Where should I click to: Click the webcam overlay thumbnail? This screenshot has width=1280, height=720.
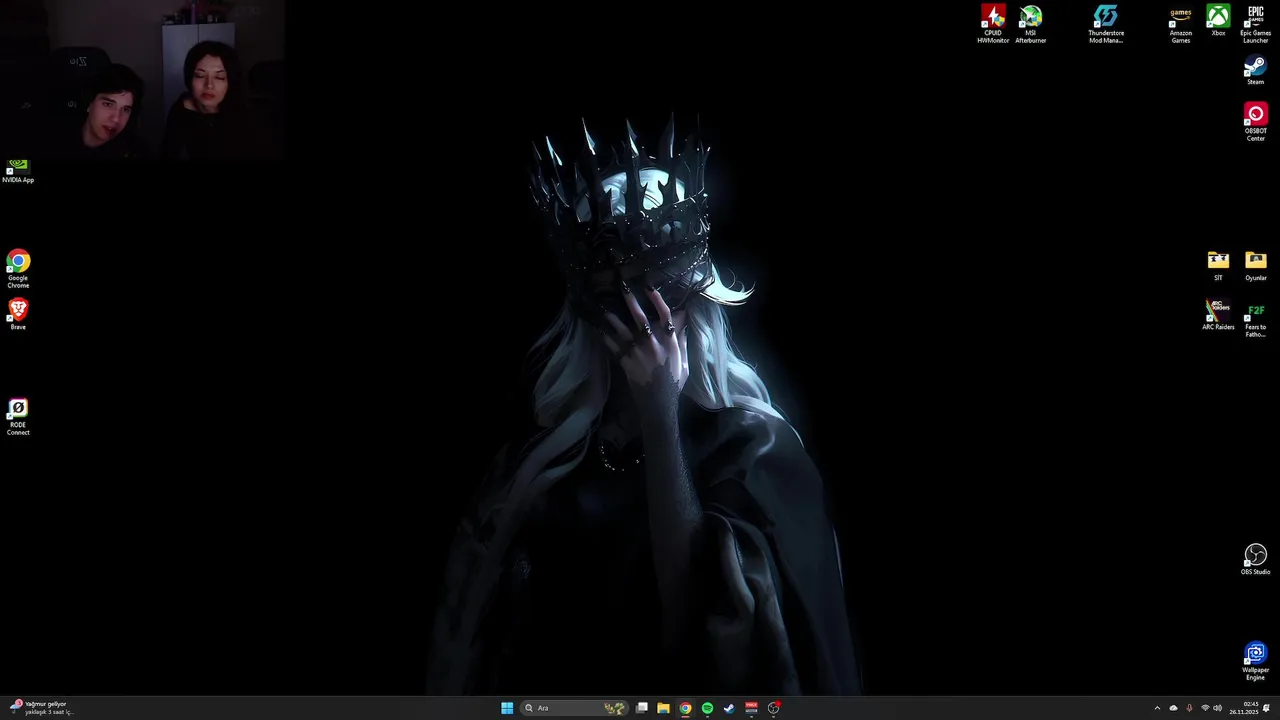coord(142,80)
